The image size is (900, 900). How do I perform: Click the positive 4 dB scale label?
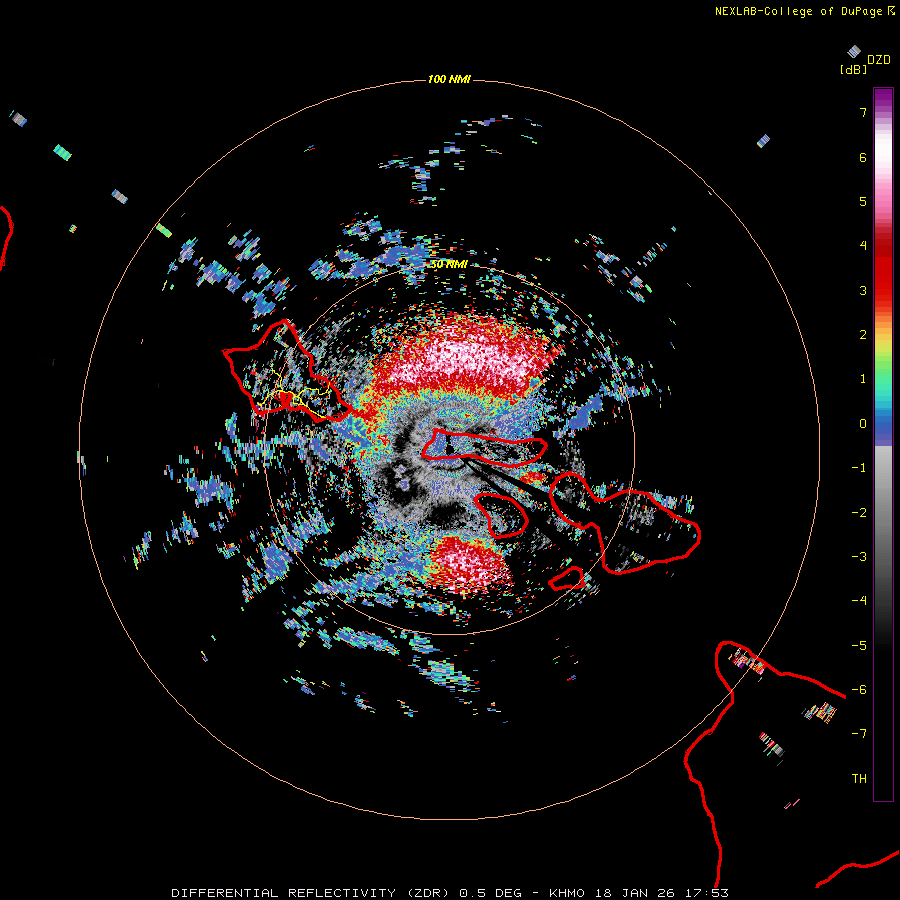pos(863,246)
